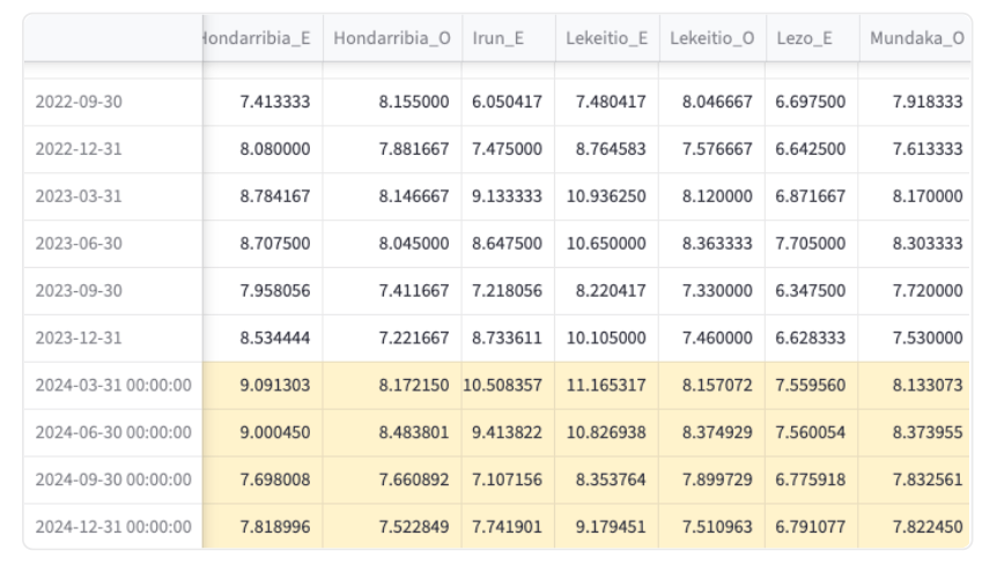Screen dimensions: 998x580
Task: Select row index 2024-12-31 00:00:00
Action: 113,527
